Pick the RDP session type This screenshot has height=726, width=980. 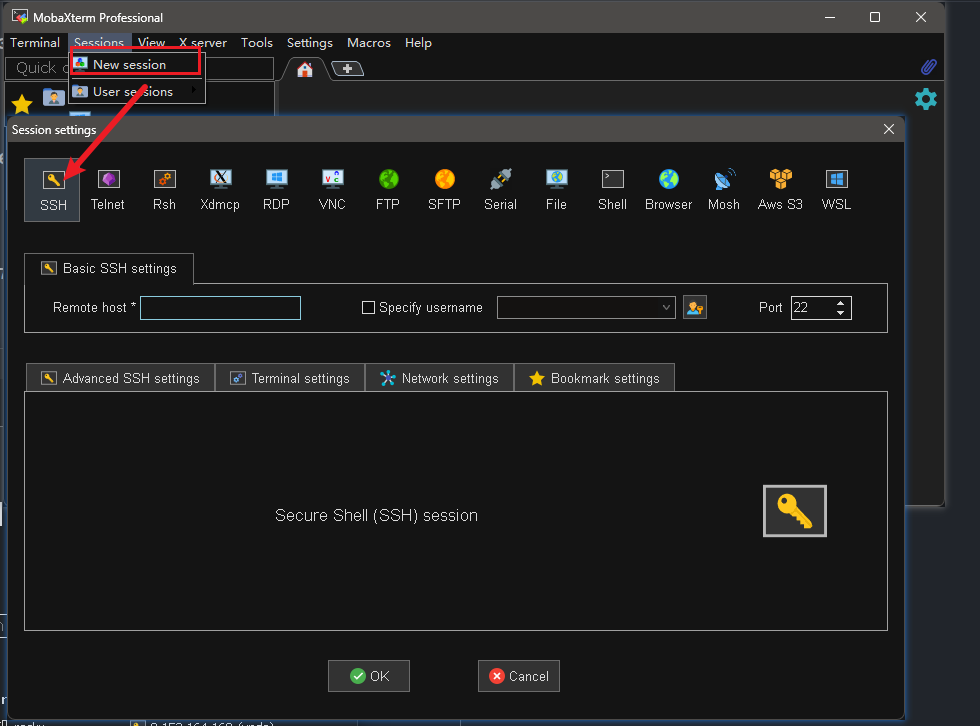pos(276,190)
